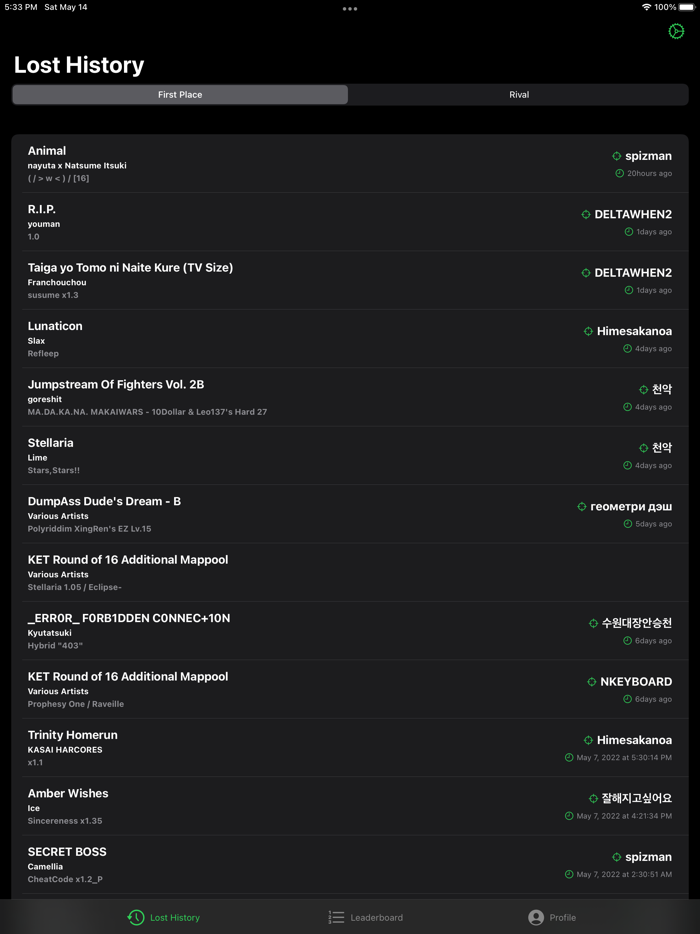Image resolution: width=700 pixels, height=934 pixels.
Task: Click the crosshair icon beside геометри дэш
Action: tap(582, 507)
